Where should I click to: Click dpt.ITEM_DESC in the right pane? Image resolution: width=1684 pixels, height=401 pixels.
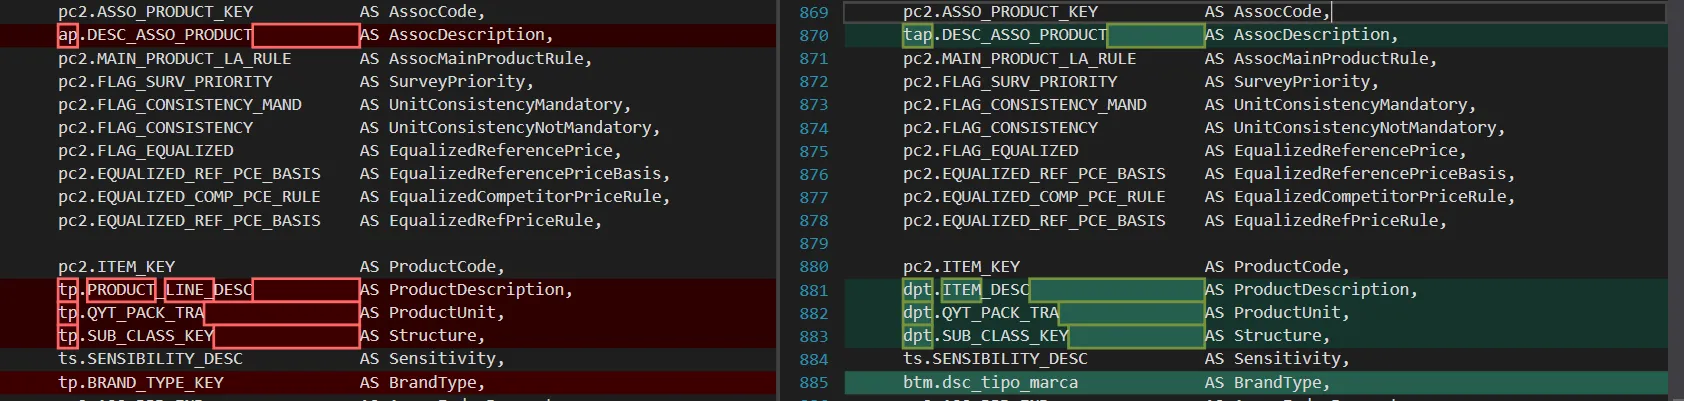tap(966, 290)
